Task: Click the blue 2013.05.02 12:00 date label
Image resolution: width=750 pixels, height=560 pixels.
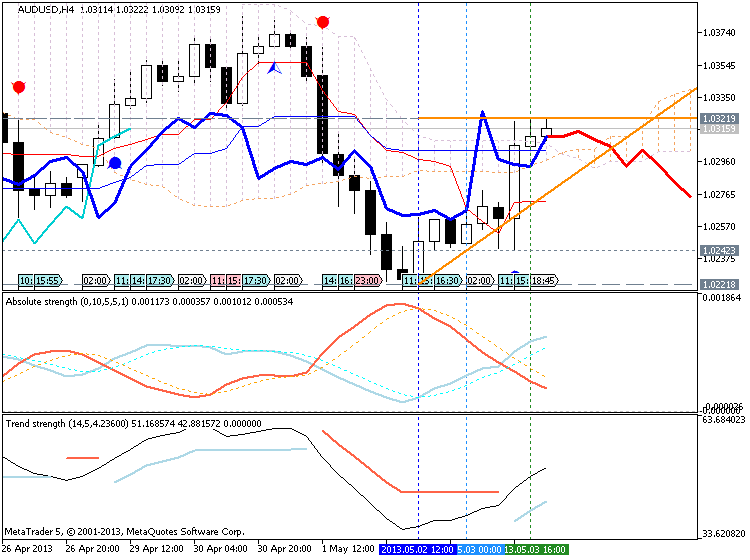Action: click(x=417, y=549)
